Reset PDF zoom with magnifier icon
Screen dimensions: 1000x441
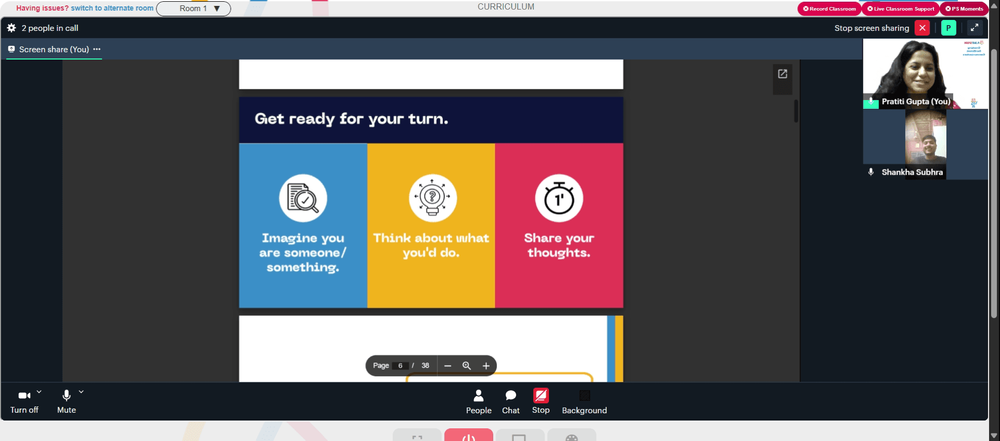(467, 366)
